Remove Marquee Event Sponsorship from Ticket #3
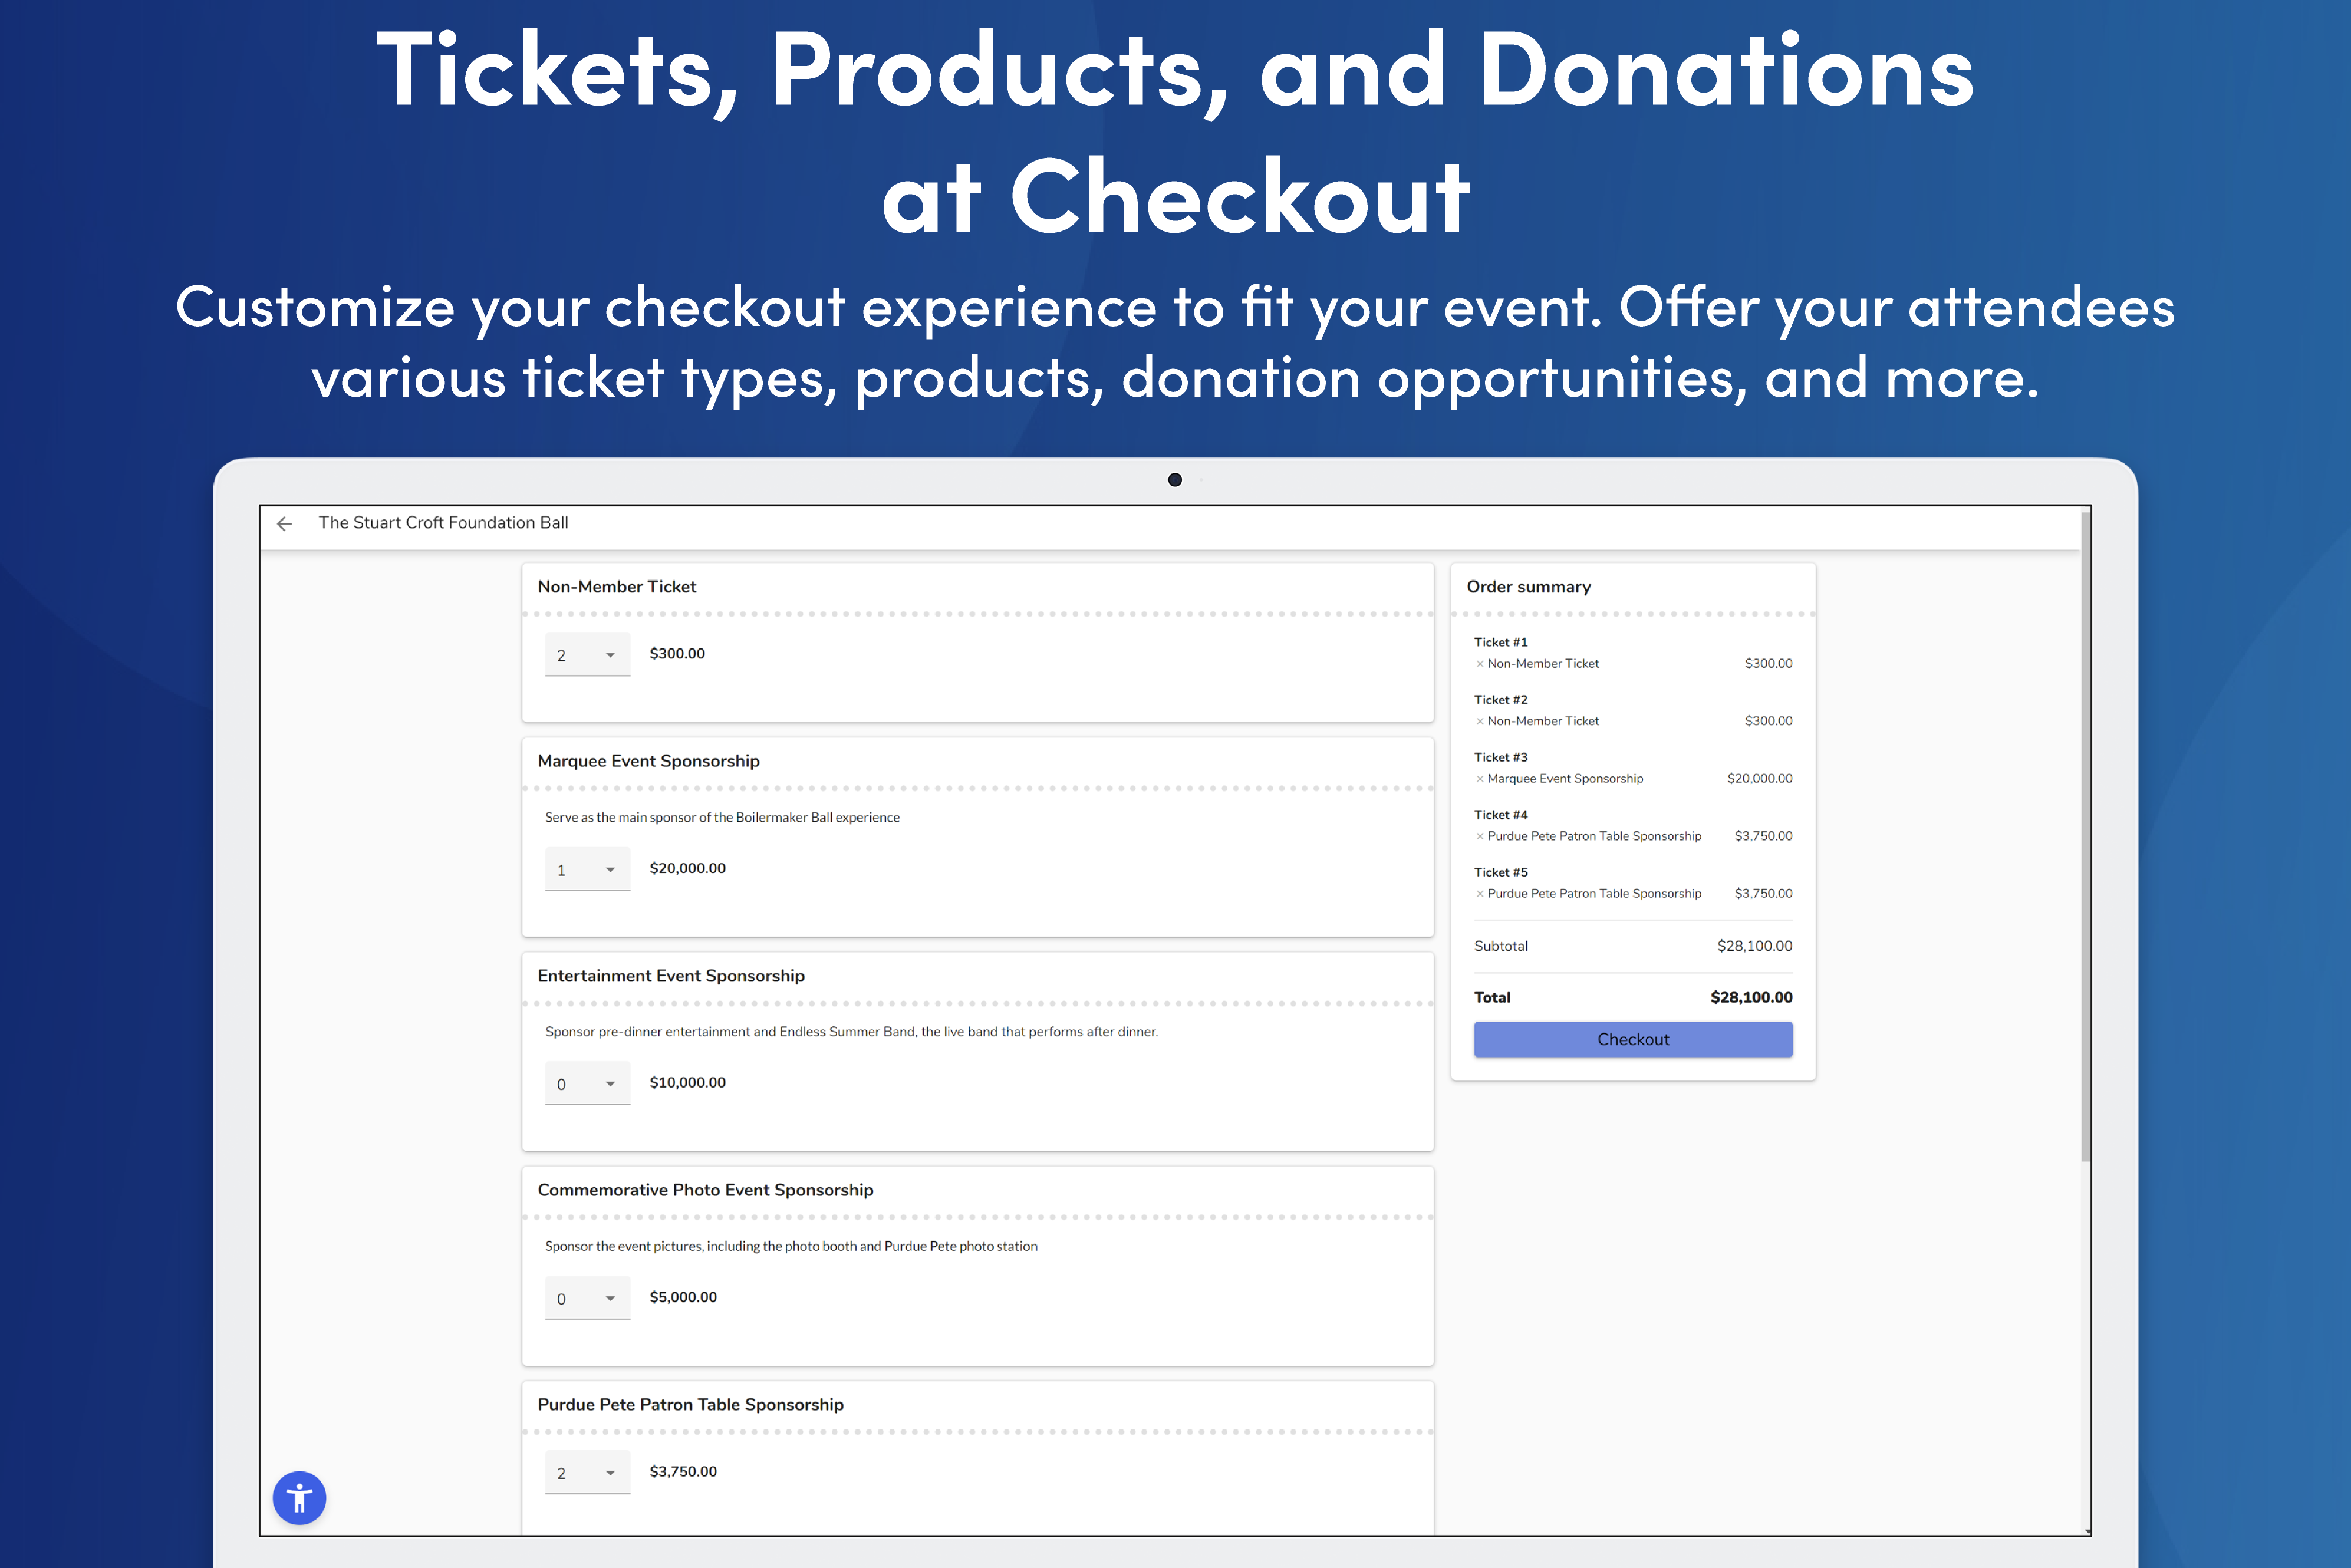This screenshot has width=2351, height=1568. click(1480, 778)
